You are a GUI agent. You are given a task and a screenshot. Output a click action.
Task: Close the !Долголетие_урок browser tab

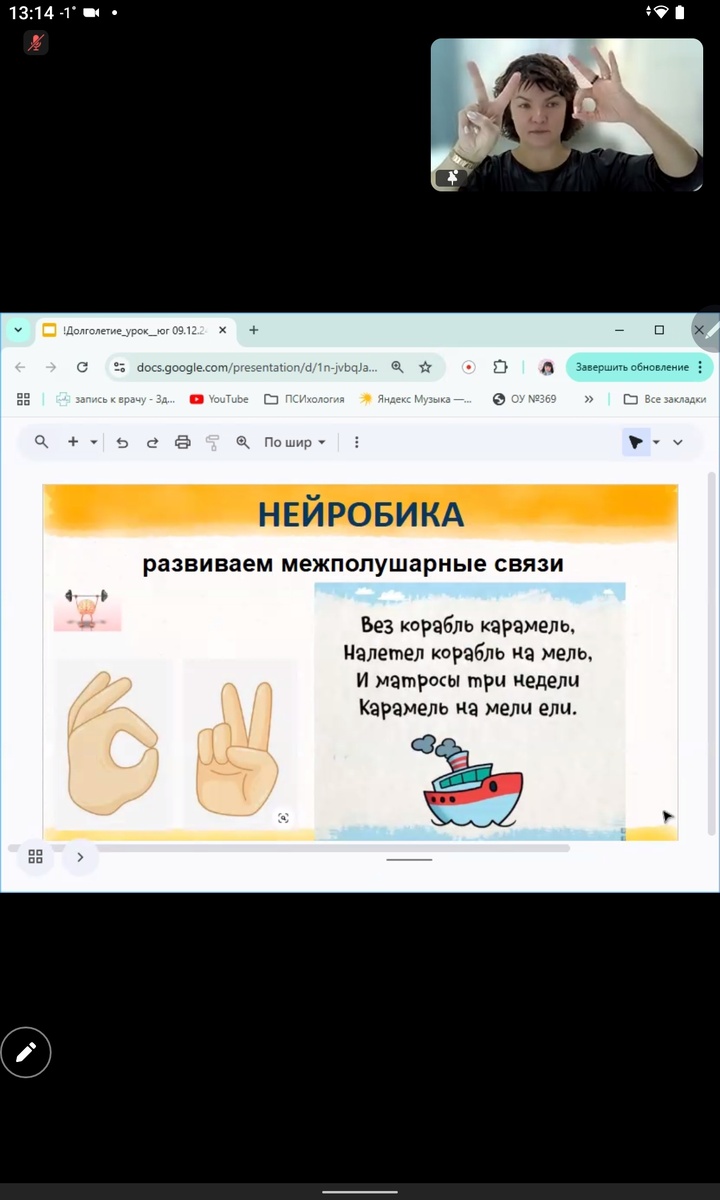click(222, 330)
